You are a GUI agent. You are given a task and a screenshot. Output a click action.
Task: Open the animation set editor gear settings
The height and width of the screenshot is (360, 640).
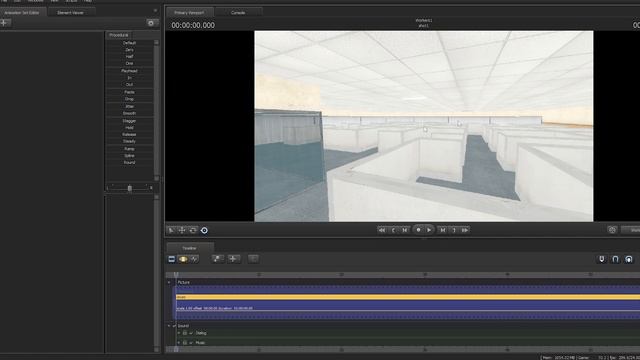click(x=151, y=23)
